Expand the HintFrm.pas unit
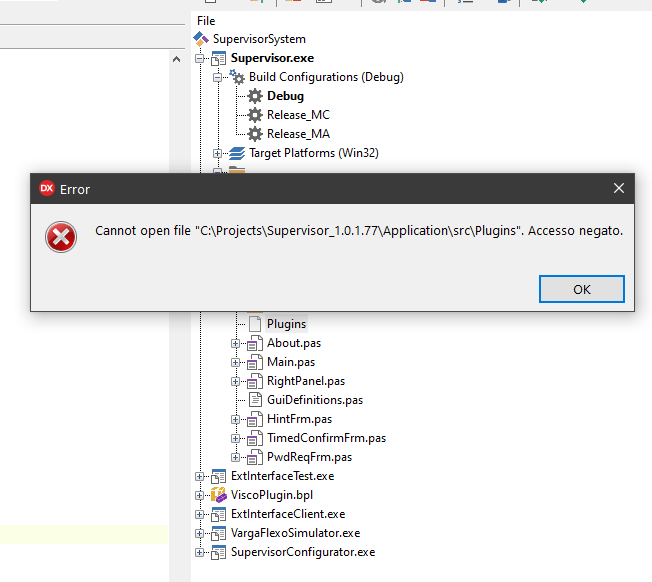The width and height of the screenshot is (652, 582). (x=235, y=419)
